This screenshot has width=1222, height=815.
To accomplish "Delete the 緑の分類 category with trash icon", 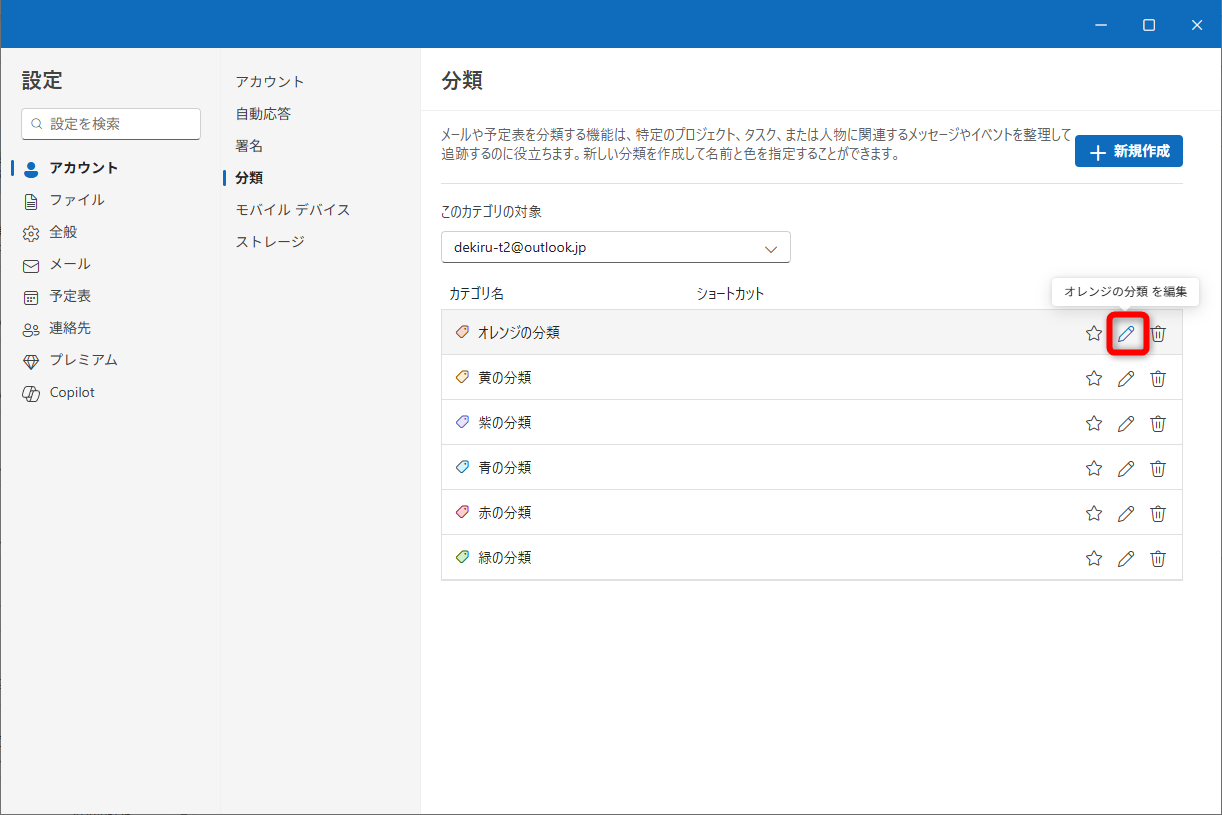I will [1158, 558].
